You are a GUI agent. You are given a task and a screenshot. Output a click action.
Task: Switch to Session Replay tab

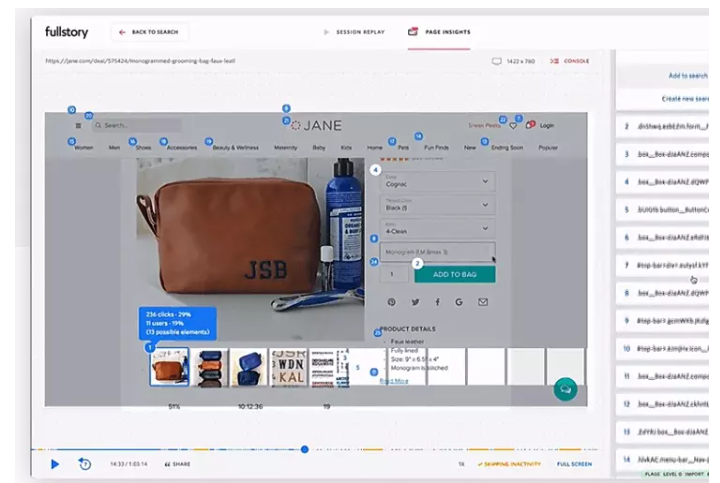[x=351, y=32]
